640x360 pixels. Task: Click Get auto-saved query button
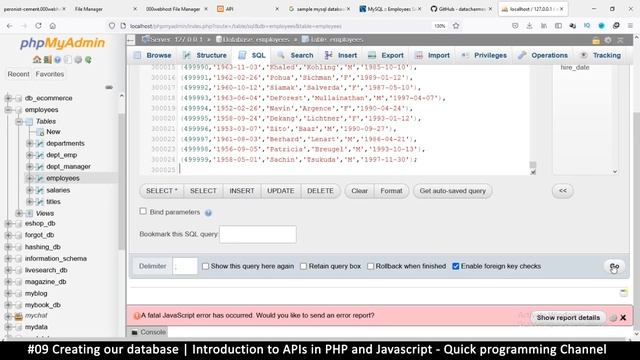point(453,191)
